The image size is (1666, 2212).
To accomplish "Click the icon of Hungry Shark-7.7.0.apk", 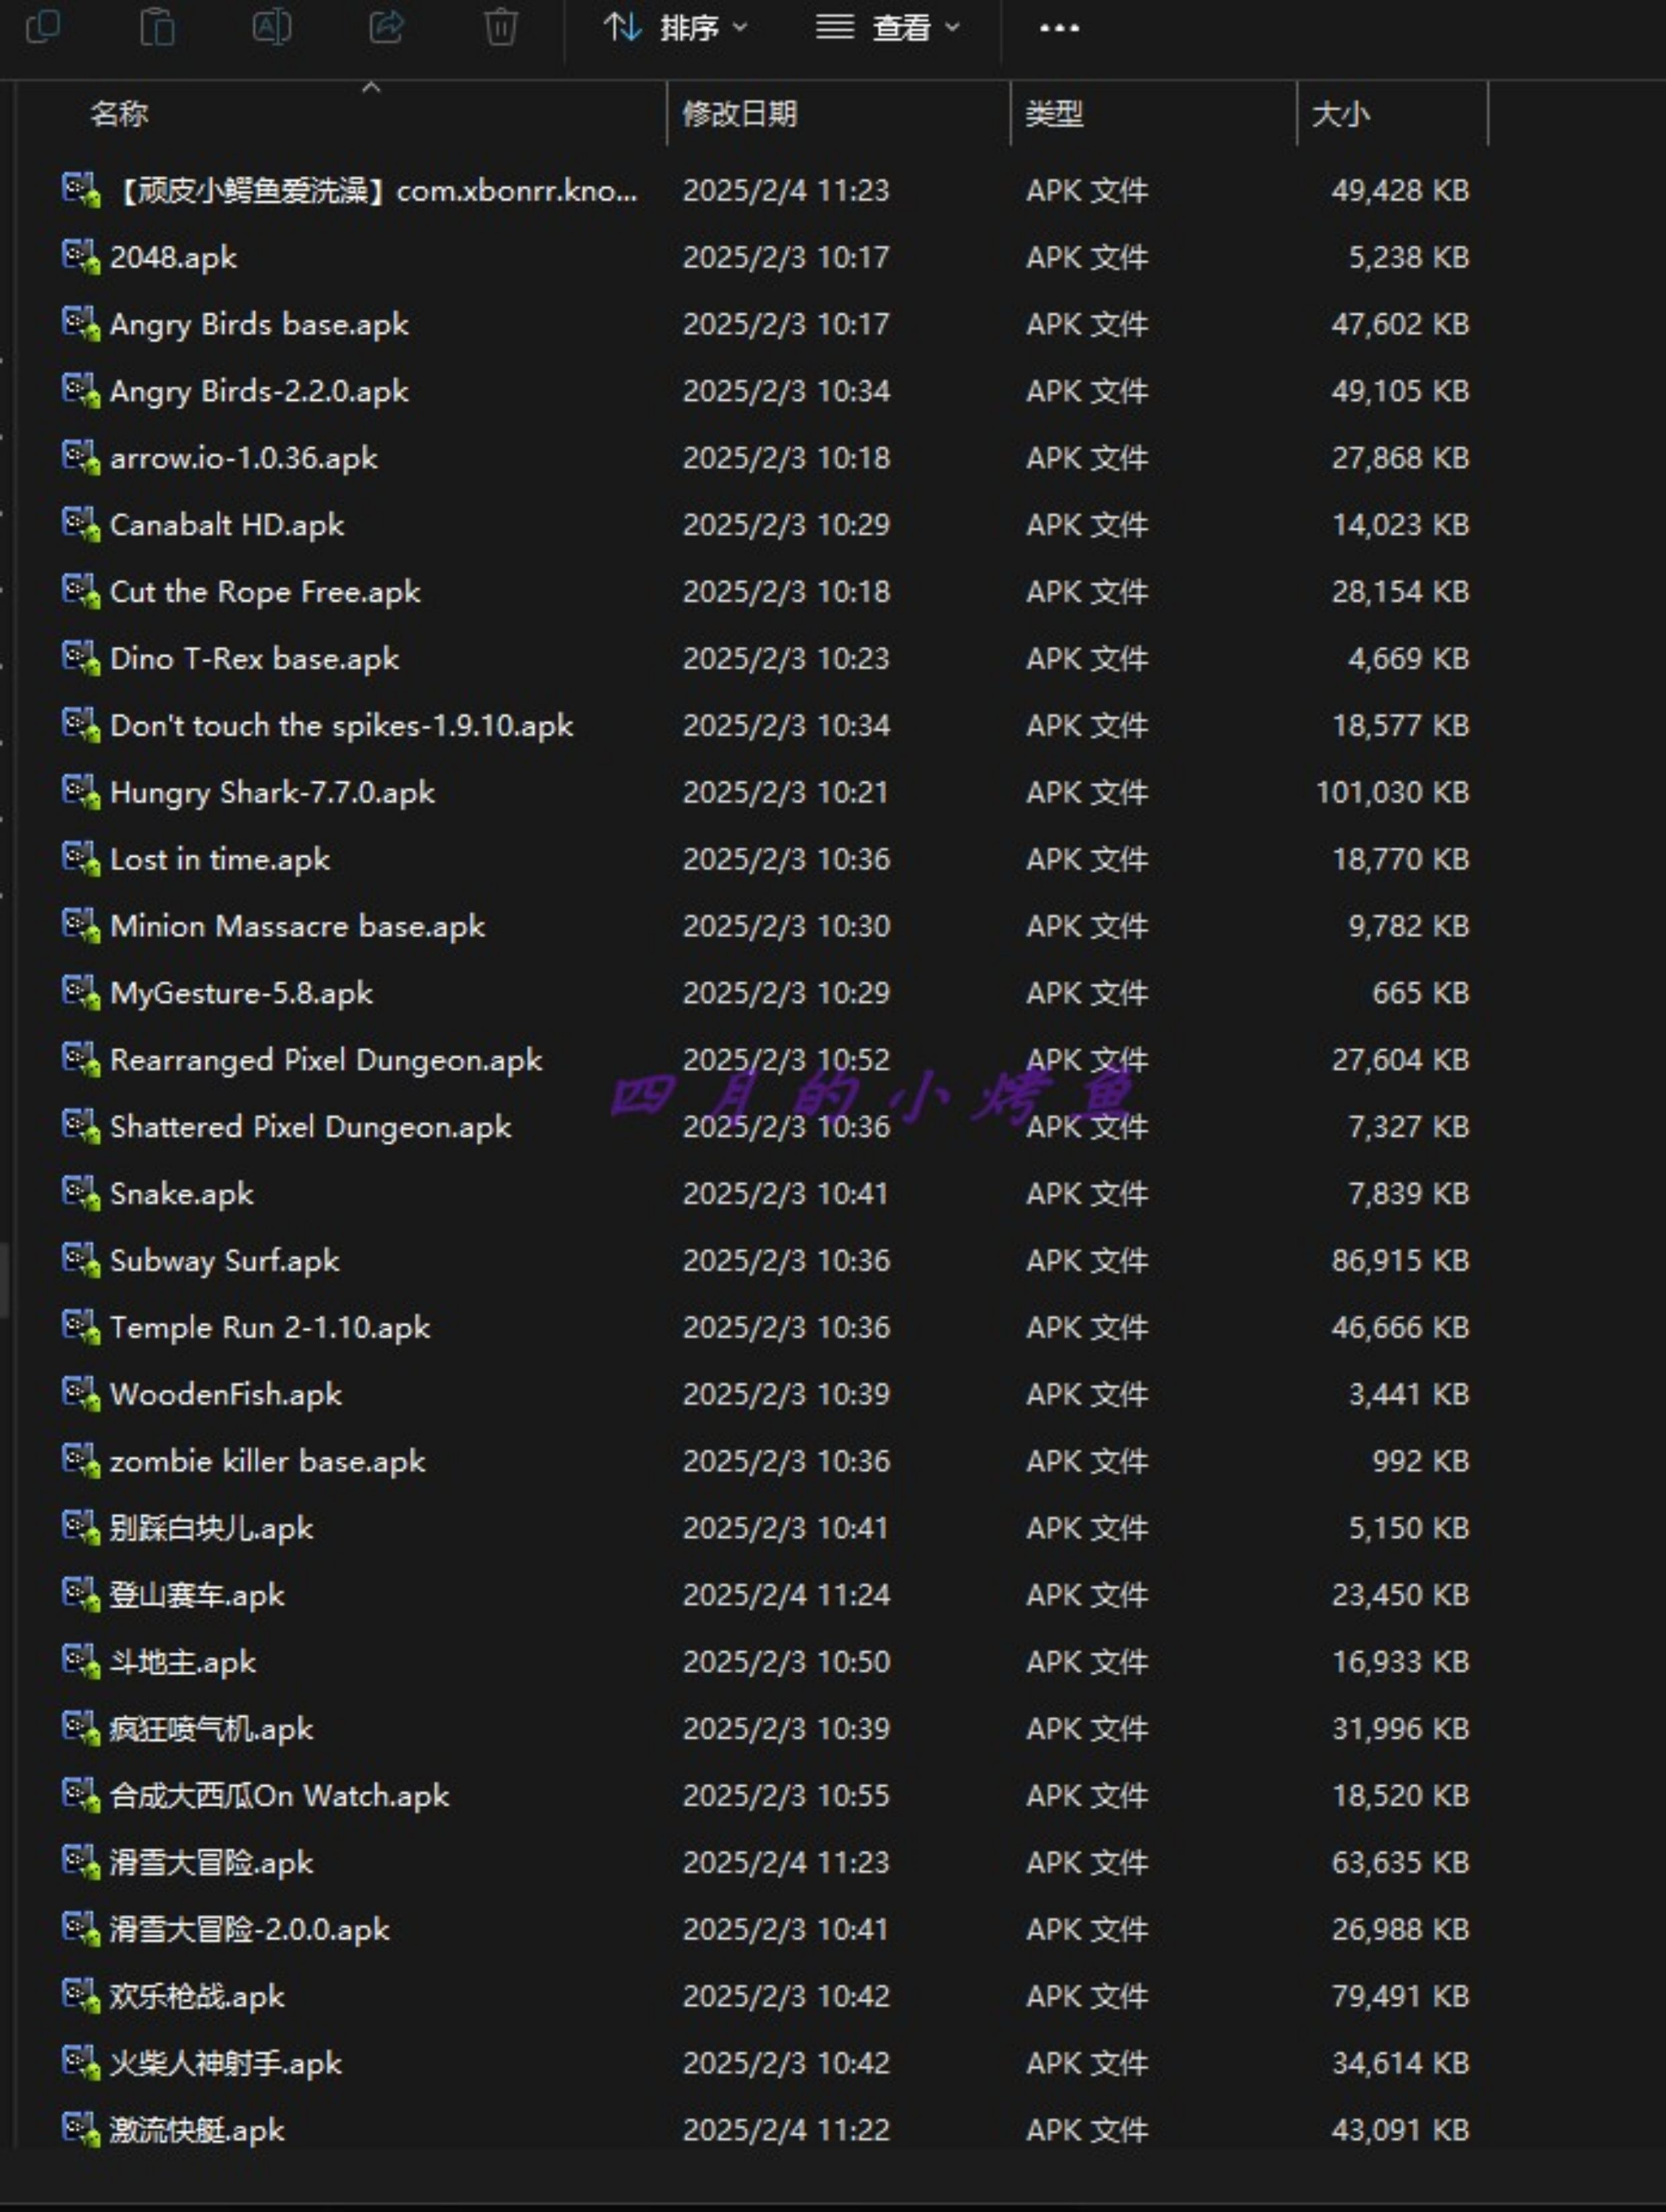I will (x=81, y=792).
